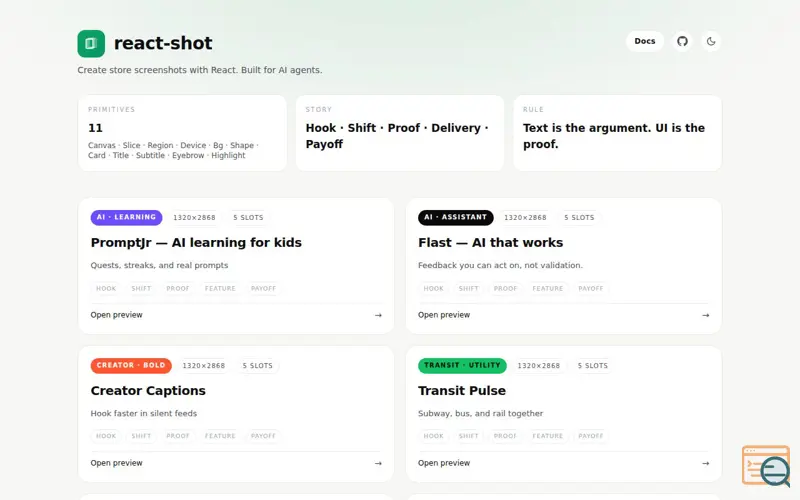The image size is (800, 500).
Task: Click the HOOK chip in PromptJr card
Action: [x=106, y=288]
